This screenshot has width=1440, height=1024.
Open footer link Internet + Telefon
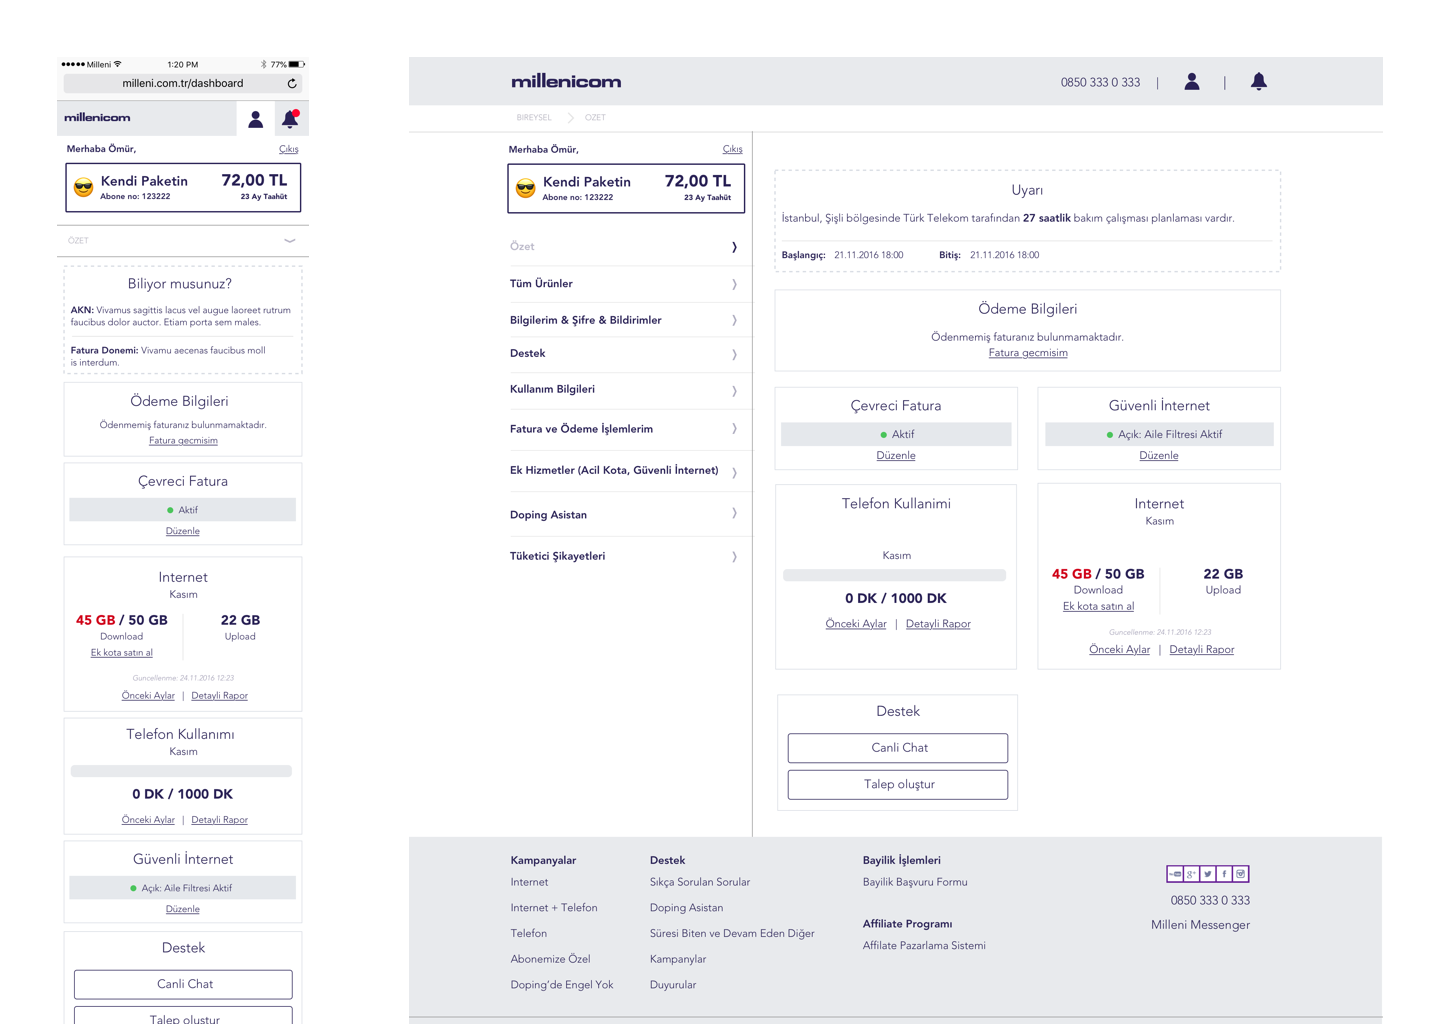(x=554, y=908)
